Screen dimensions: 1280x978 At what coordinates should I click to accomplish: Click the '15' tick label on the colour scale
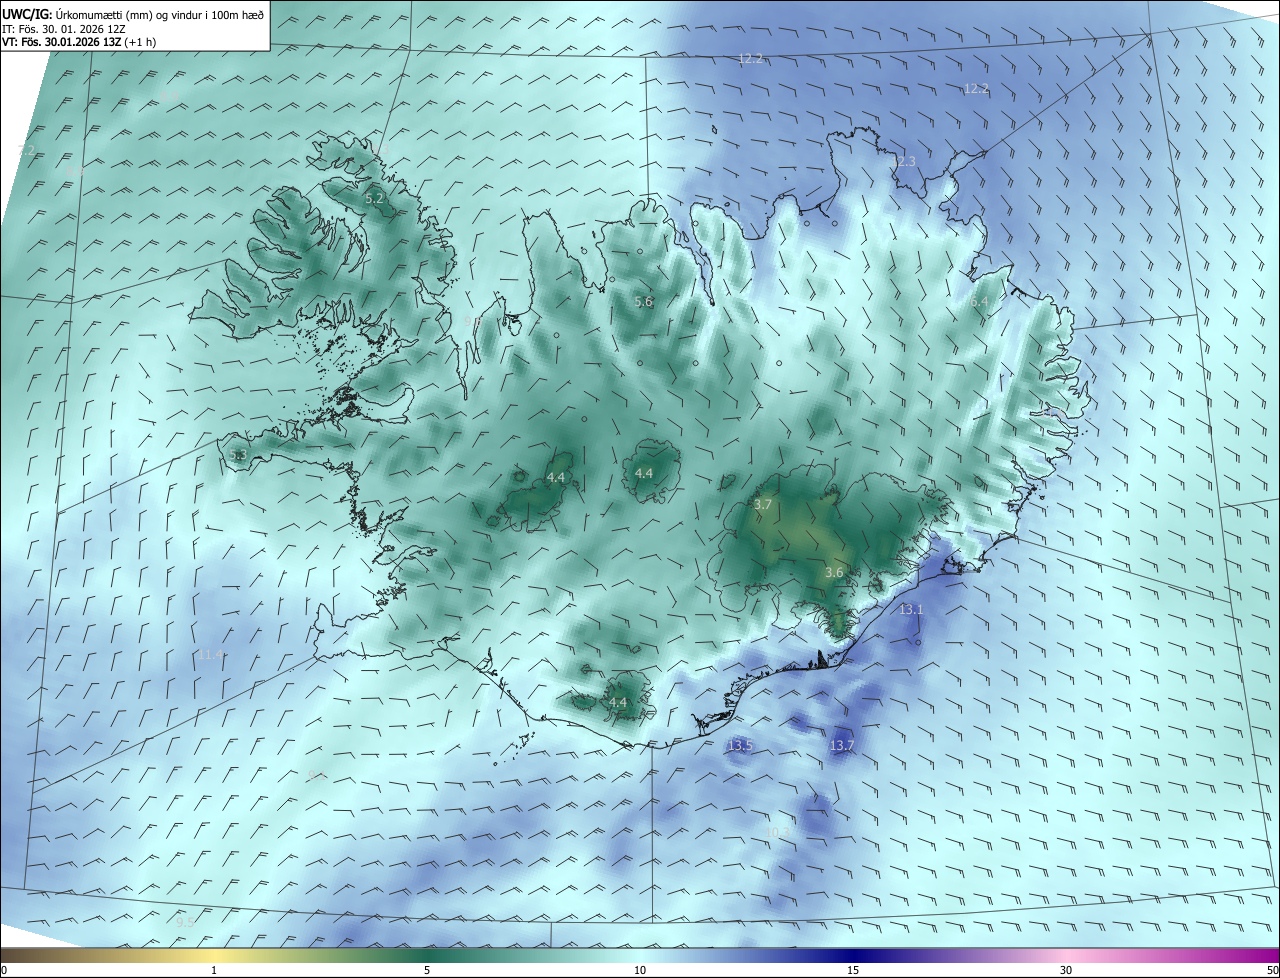click(x=853, y=970)
